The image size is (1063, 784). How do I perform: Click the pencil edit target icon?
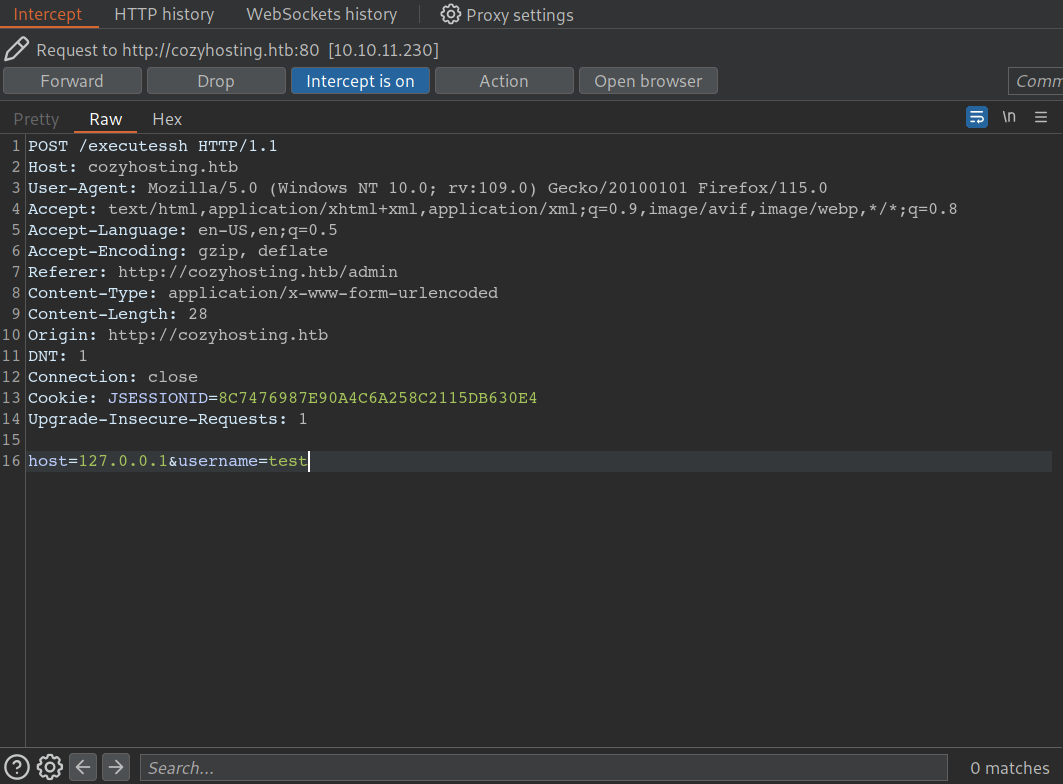16,49
